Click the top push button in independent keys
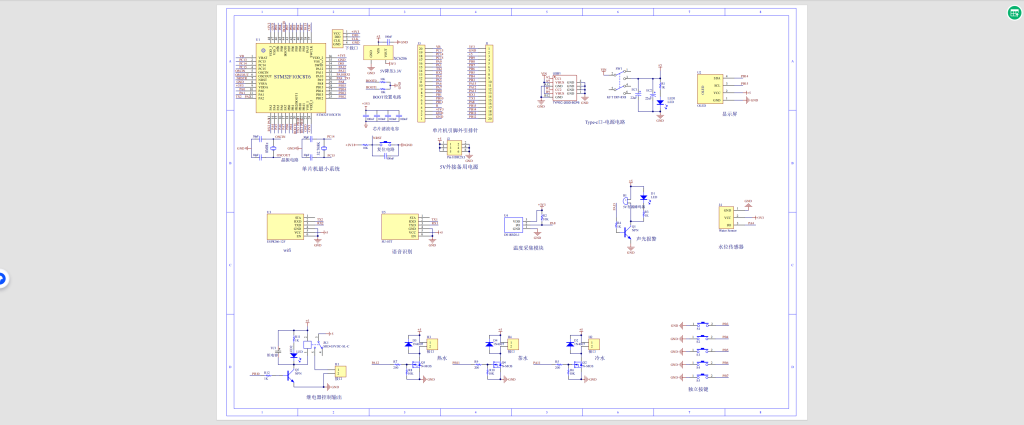 (x=704, y=325)
